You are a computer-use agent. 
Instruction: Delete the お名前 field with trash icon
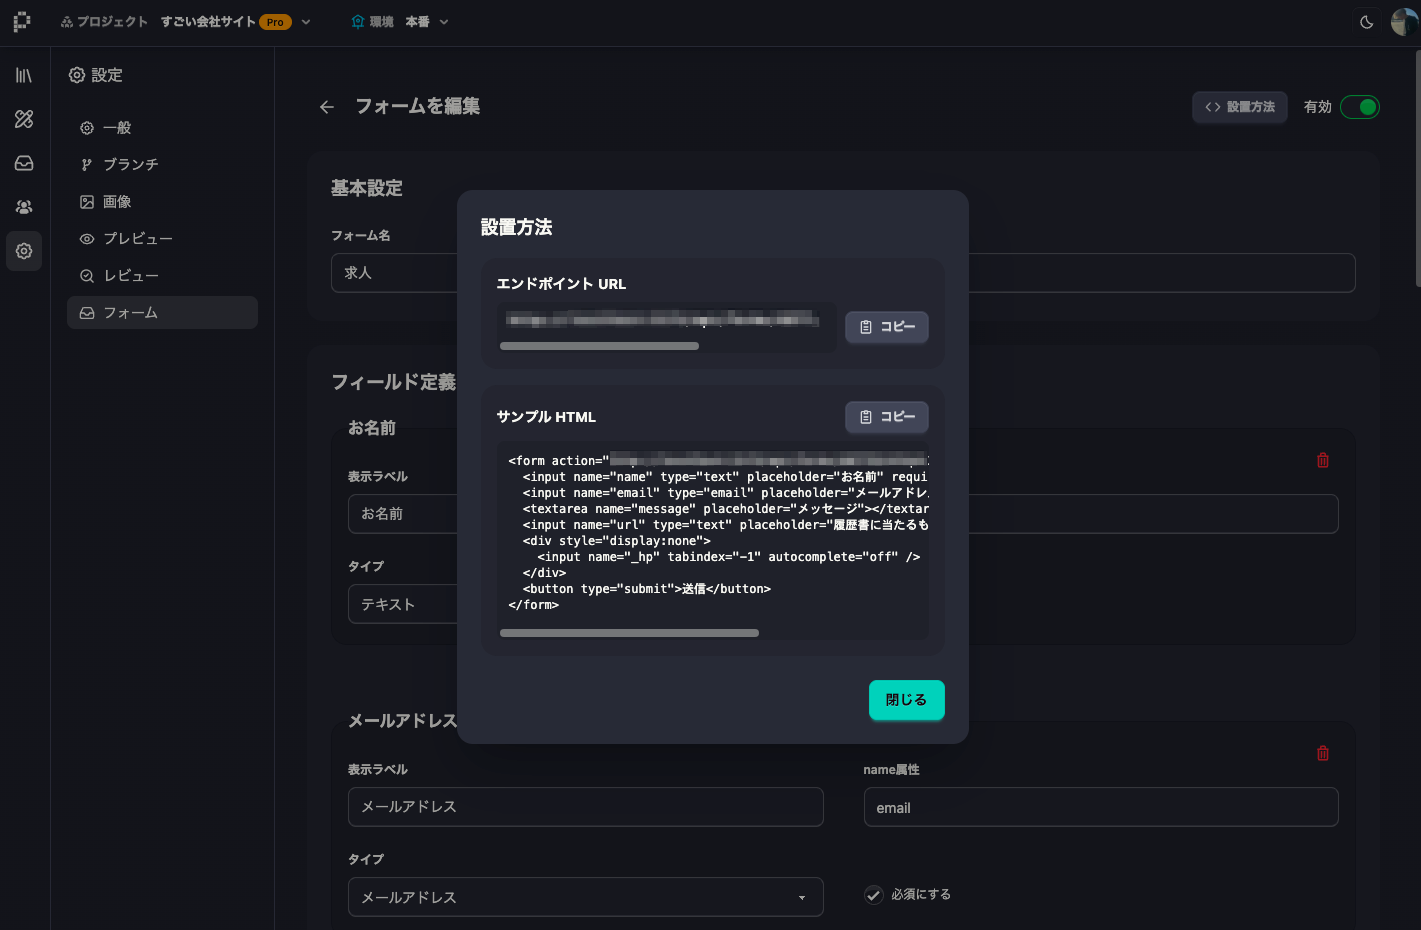(x=1323, y=460)
